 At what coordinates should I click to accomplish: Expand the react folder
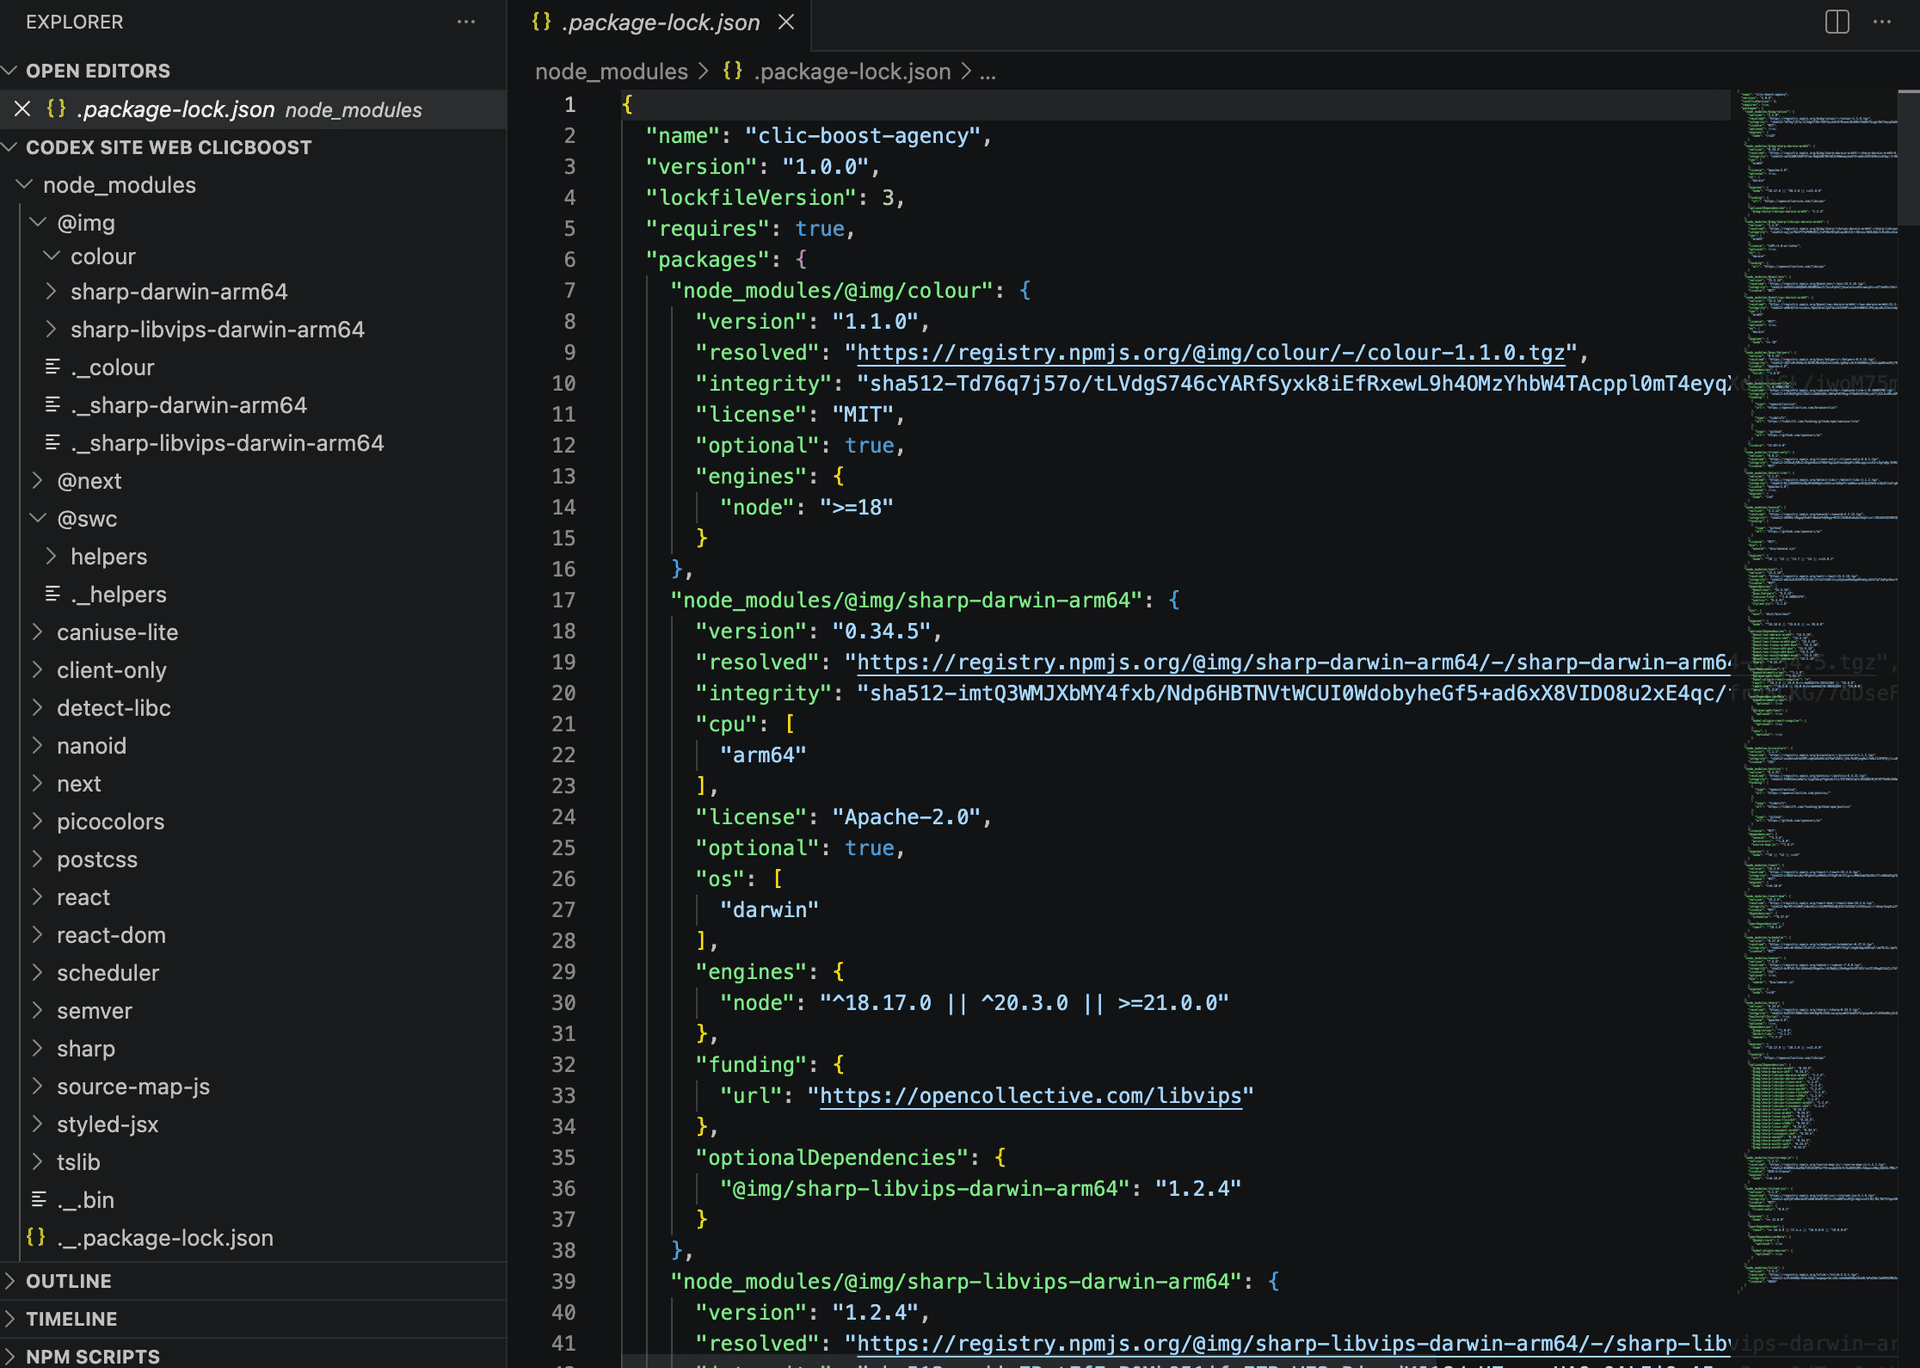39,897
